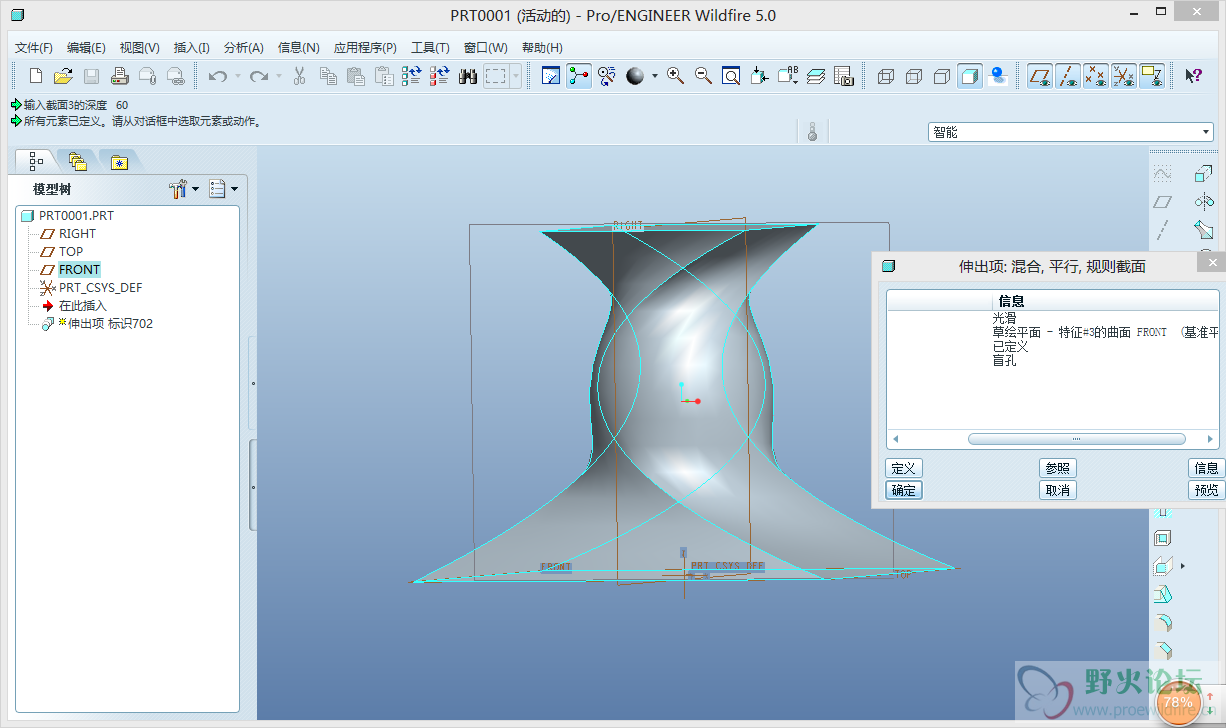1226x728 pixels.
Task: Open the 帮助(H) menu
Action: coord(542,47)
